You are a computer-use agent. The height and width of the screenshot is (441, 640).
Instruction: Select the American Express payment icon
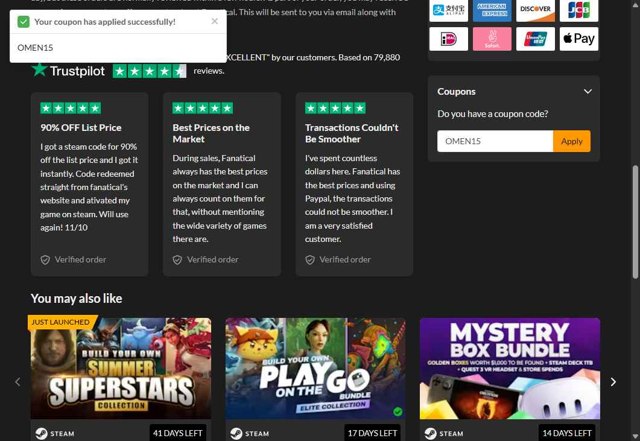click(x=492, y=9)
